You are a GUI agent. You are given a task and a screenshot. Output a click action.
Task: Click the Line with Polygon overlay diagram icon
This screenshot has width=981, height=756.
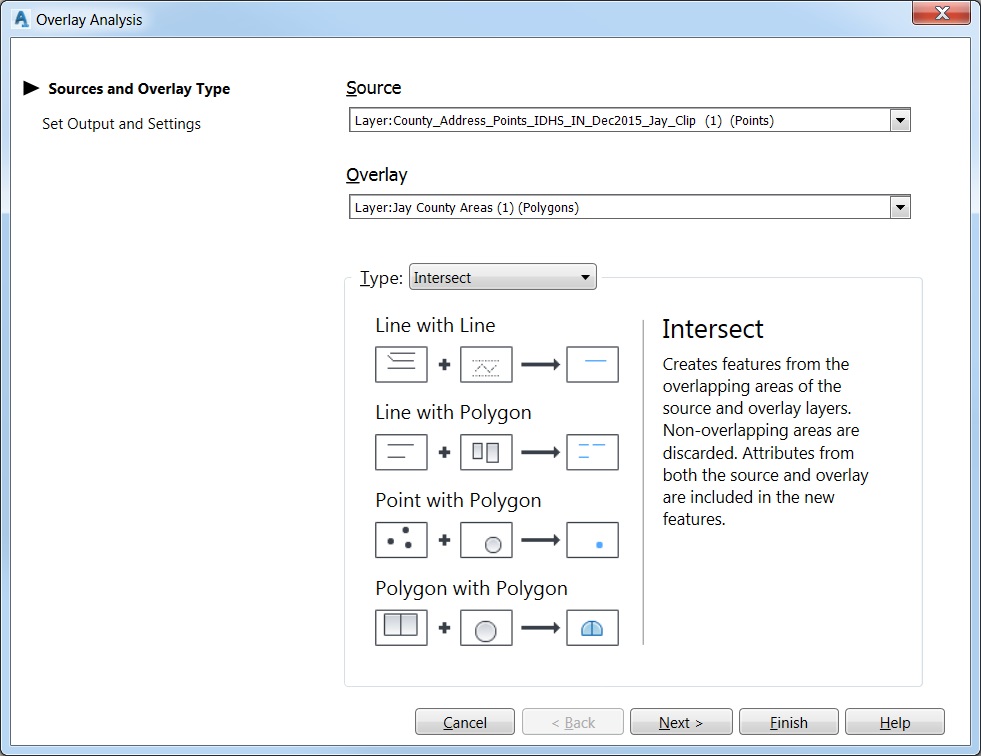click(x=486, y=452)
